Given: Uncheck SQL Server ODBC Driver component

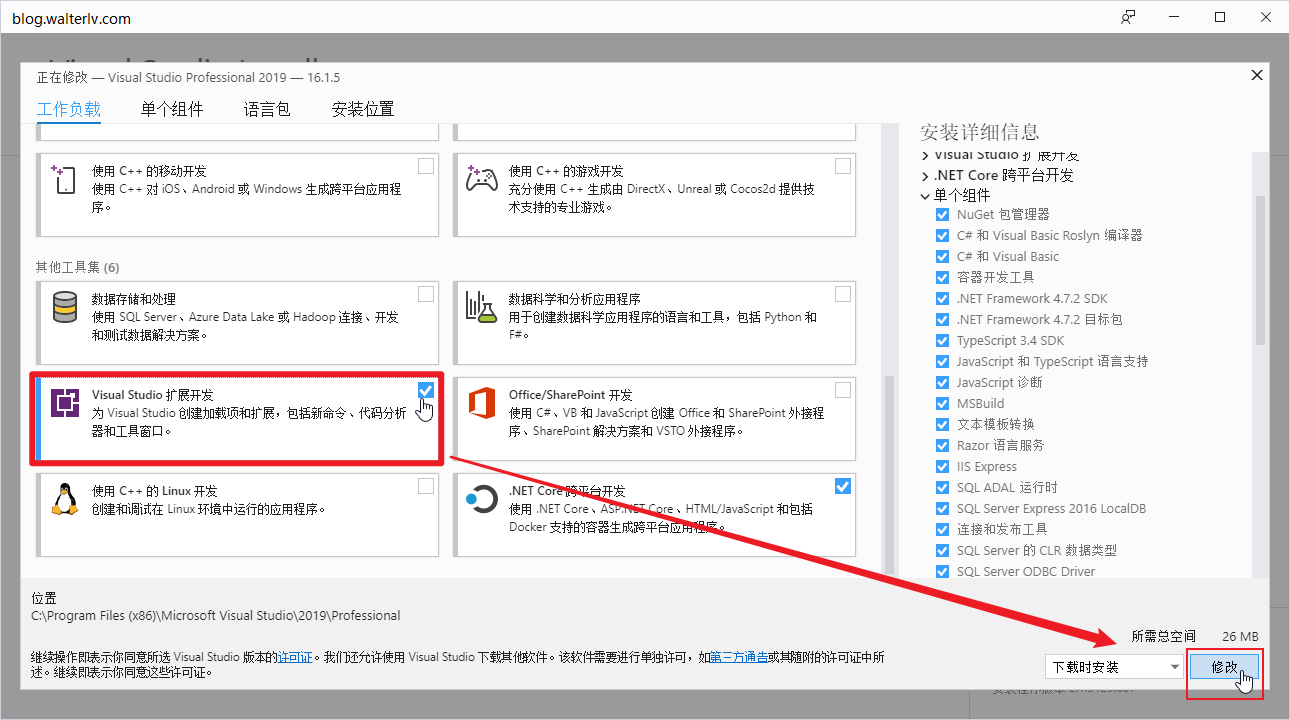Looking at the screenshot, I should [942, 572].
